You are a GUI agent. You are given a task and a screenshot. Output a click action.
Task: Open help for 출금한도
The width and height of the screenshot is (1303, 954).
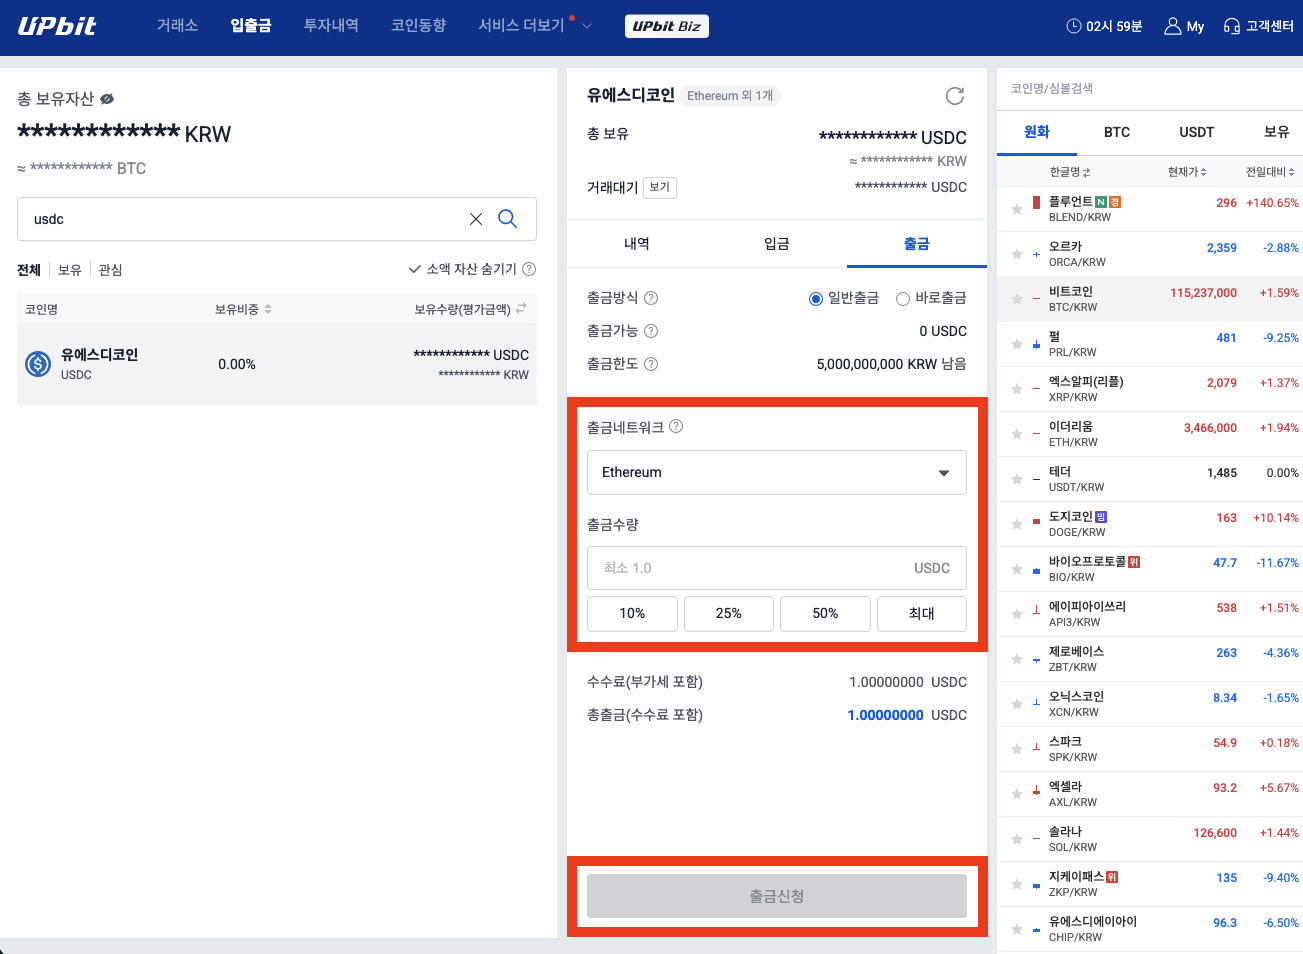(x=651, y=364)
